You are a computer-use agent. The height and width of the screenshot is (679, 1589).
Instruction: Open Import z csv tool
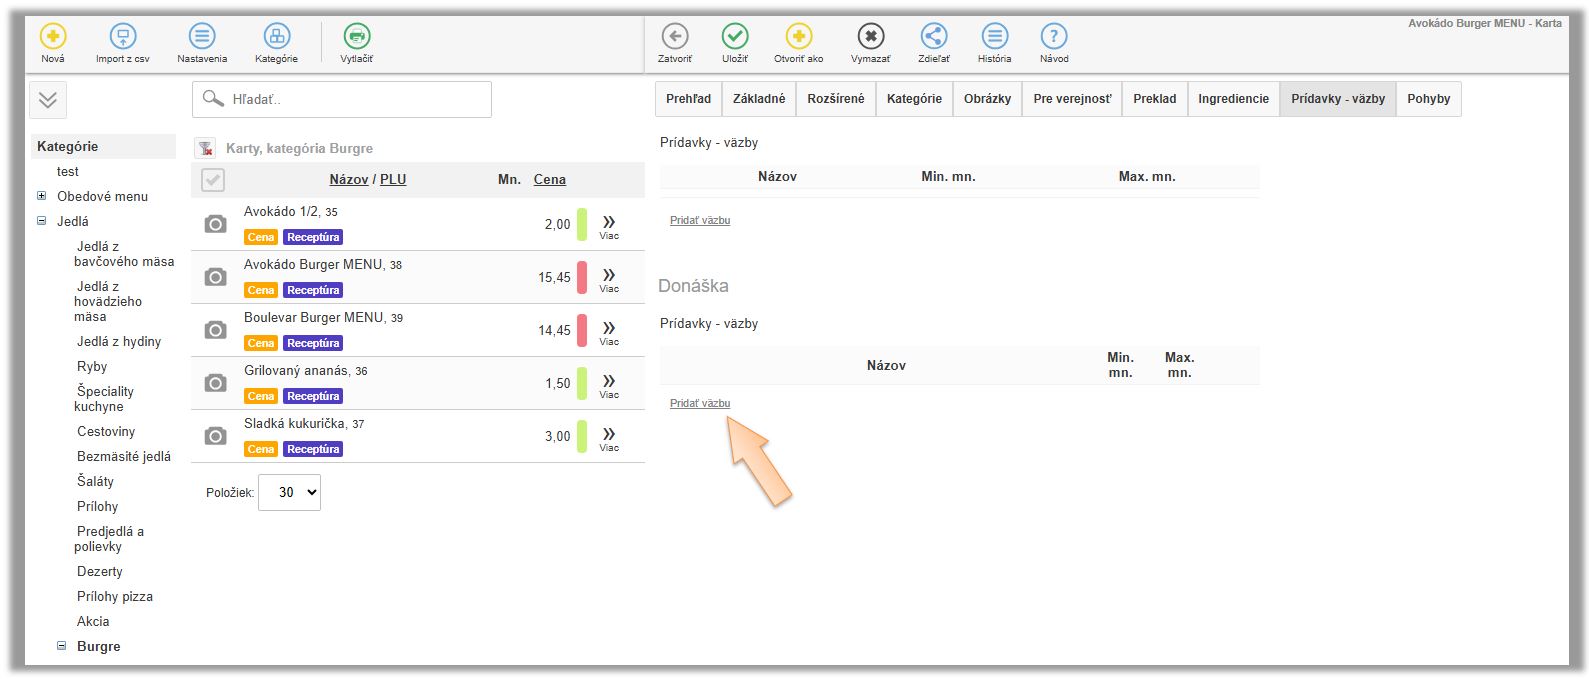click(x=122, y=37)
